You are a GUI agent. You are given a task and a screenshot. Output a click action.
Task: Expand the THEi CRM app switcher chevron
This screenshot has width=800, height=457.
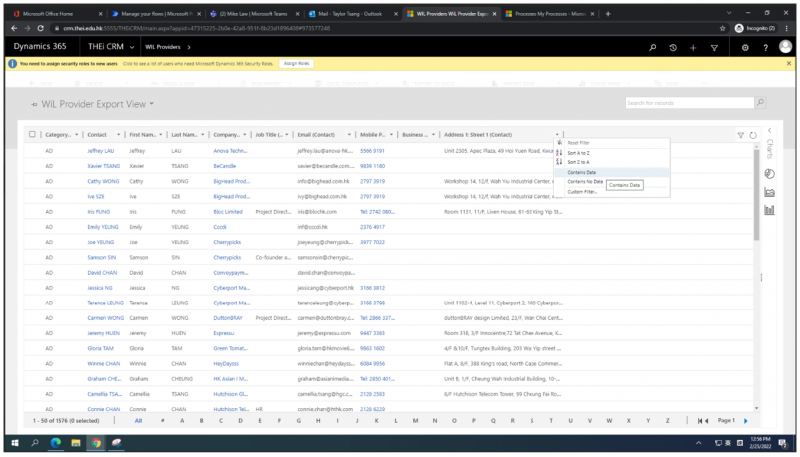point(132,47)
